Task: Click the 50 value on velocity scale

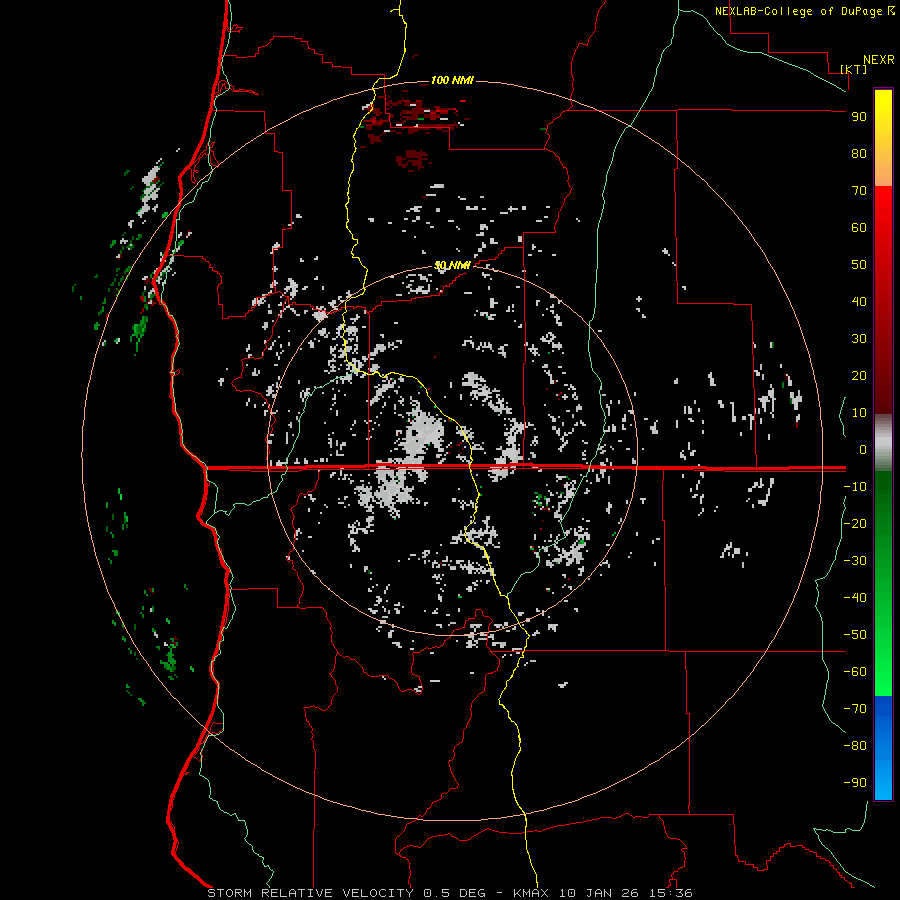Action: (x=859, y=265)
